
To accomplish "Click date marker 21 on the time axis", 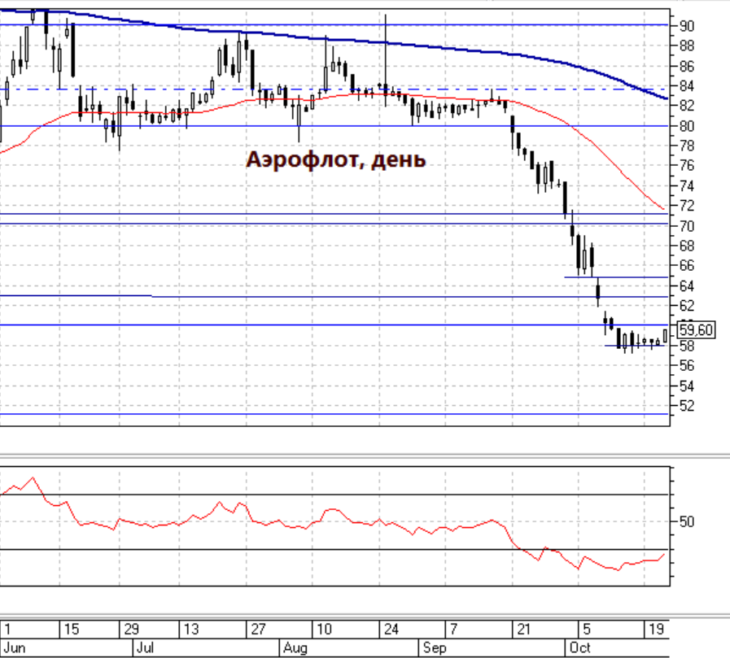I will point(524,630).
